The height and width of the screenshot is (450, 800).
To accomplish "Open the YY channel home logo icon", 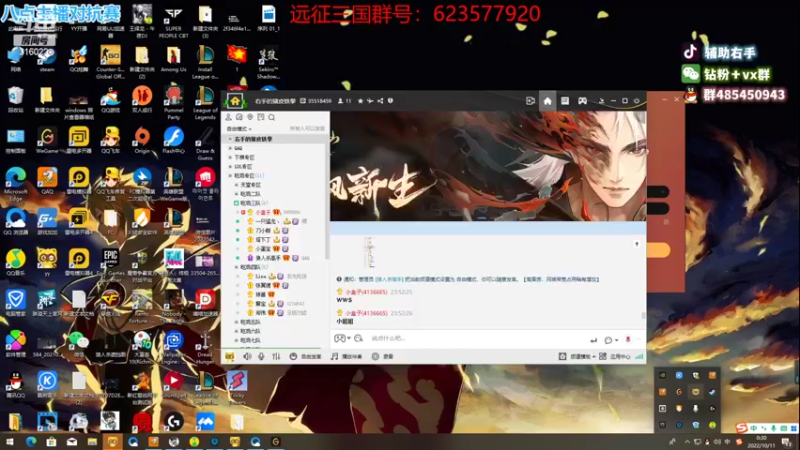I will click(235, 101).
